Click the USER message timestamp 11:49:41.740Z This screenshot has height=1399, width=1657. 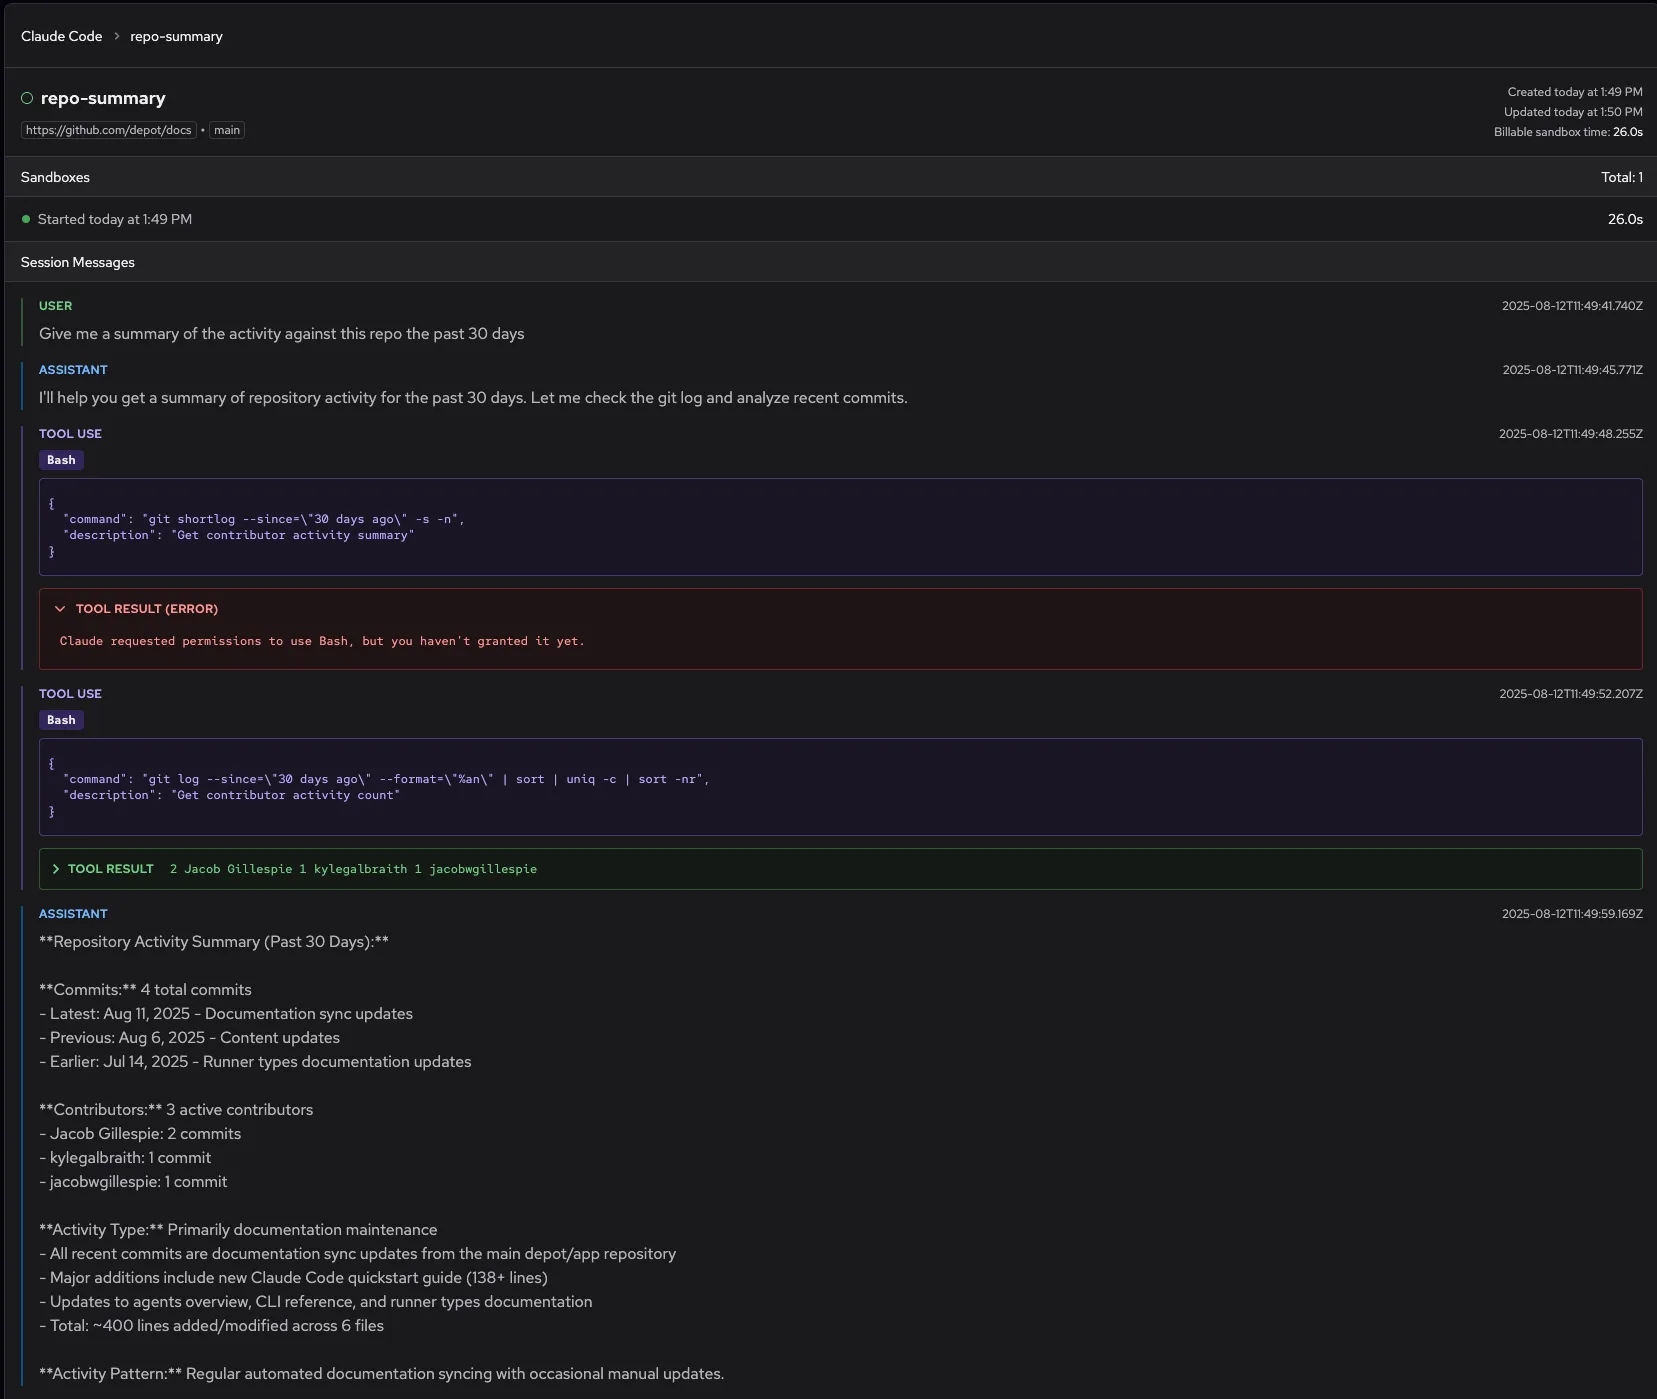[x=1572, y=306]
